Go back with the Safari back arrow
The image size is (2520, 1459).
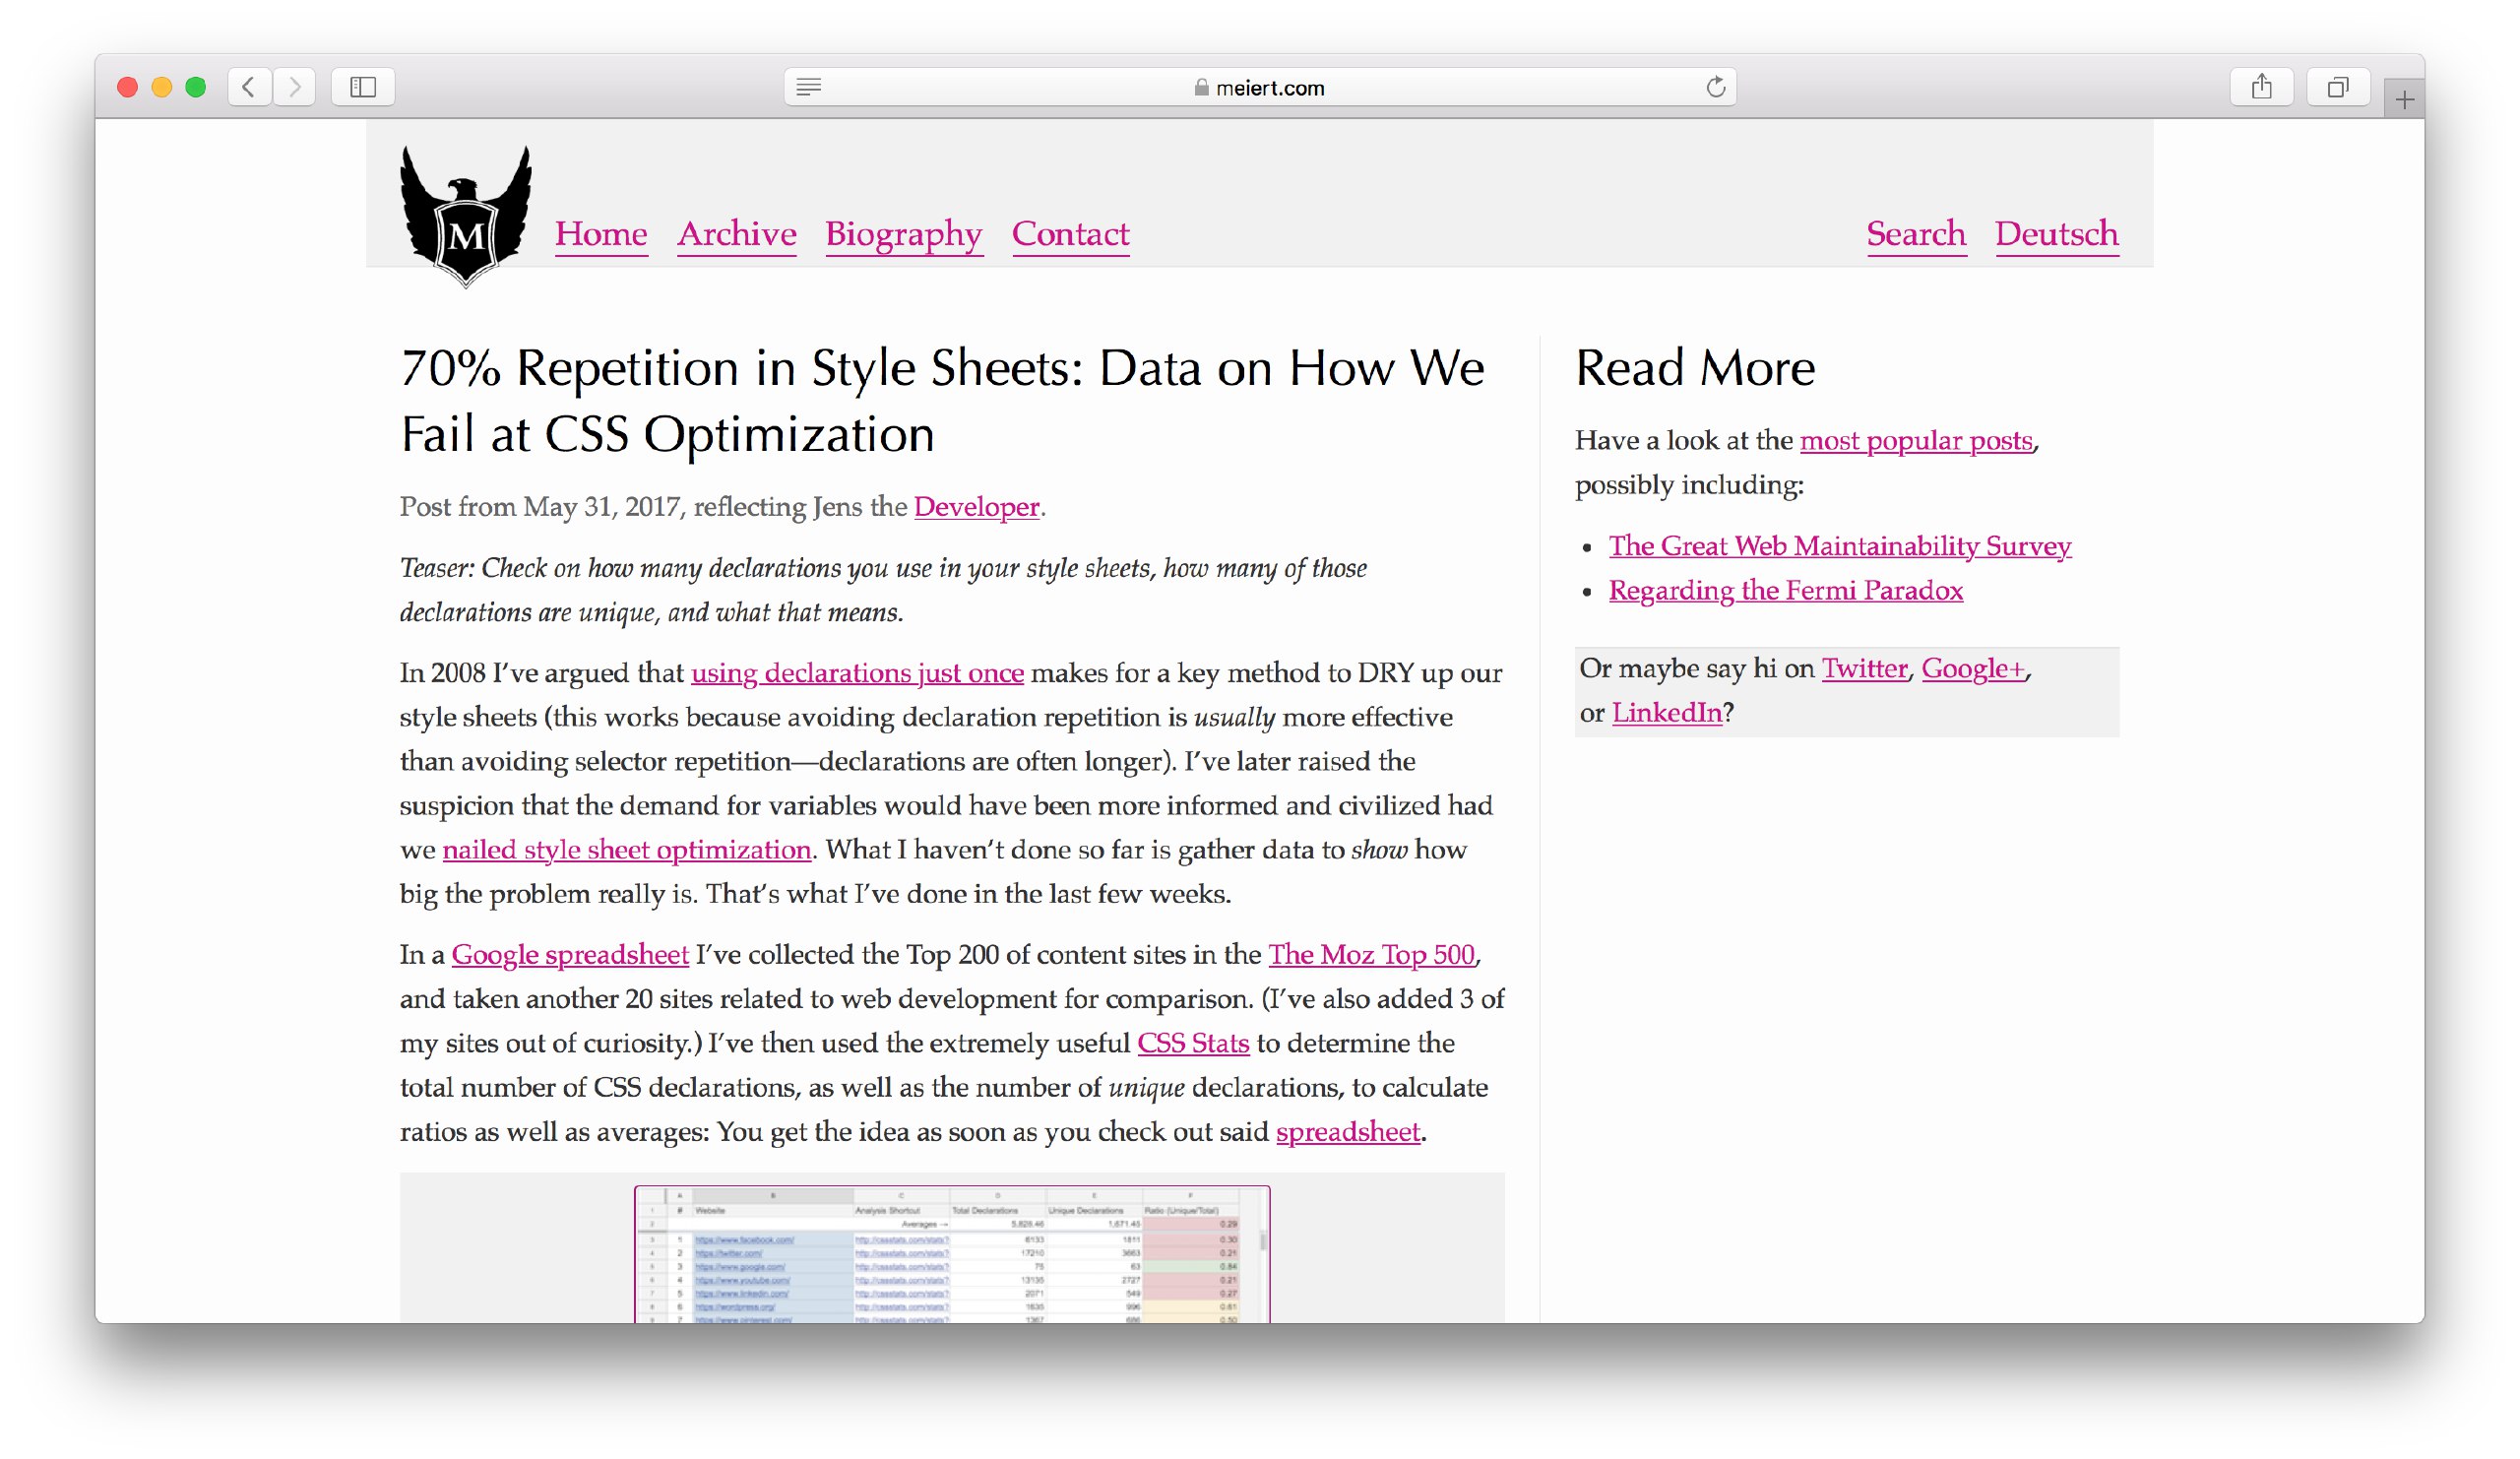[x=249, y=87]
